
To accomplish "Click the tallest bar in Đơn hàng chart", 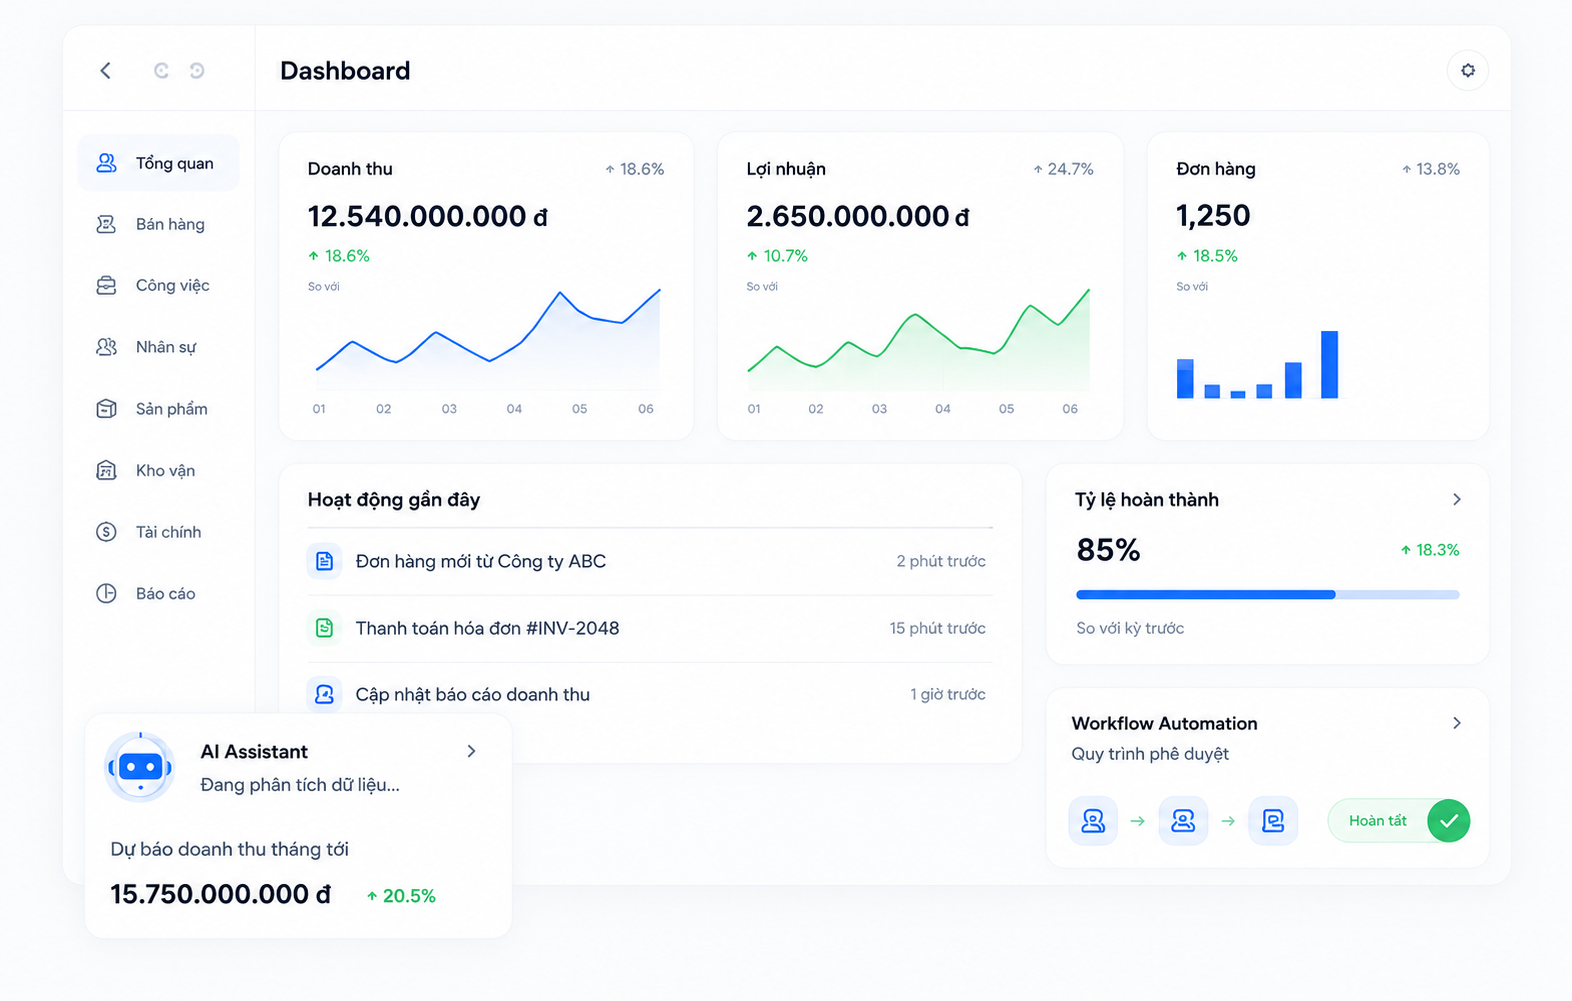I will (x=1329, y=364).
